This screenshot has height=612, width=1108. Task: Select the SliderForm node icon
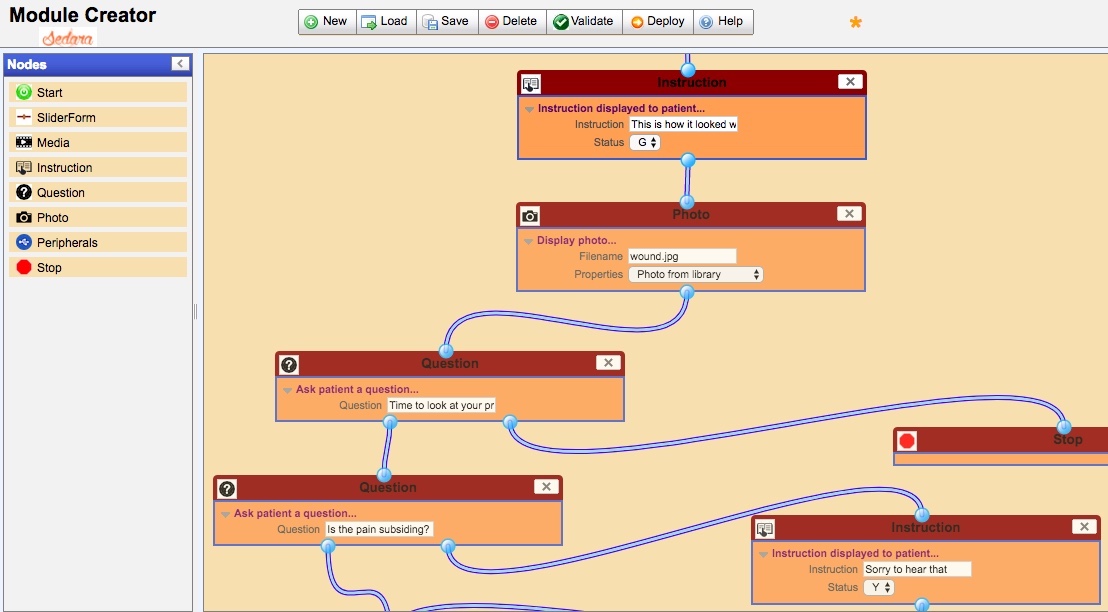pyautogui.click(x=24, y=117)
